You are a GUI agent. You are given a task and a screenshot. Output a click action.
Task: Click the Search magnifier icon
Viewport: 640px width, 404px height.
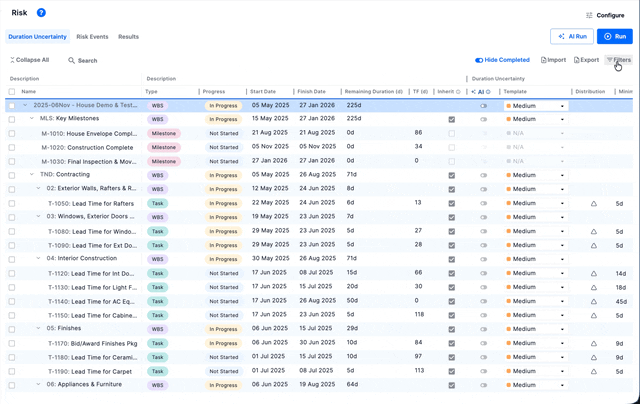point(72,61)
